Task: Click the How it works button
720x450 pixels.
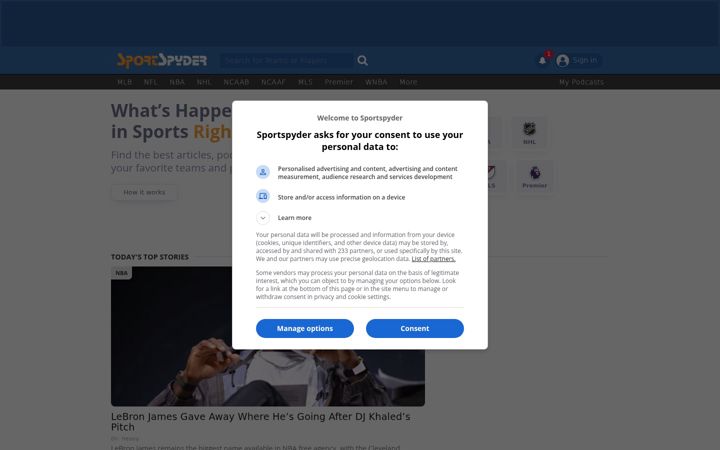Action: click(x=144, y=192)
